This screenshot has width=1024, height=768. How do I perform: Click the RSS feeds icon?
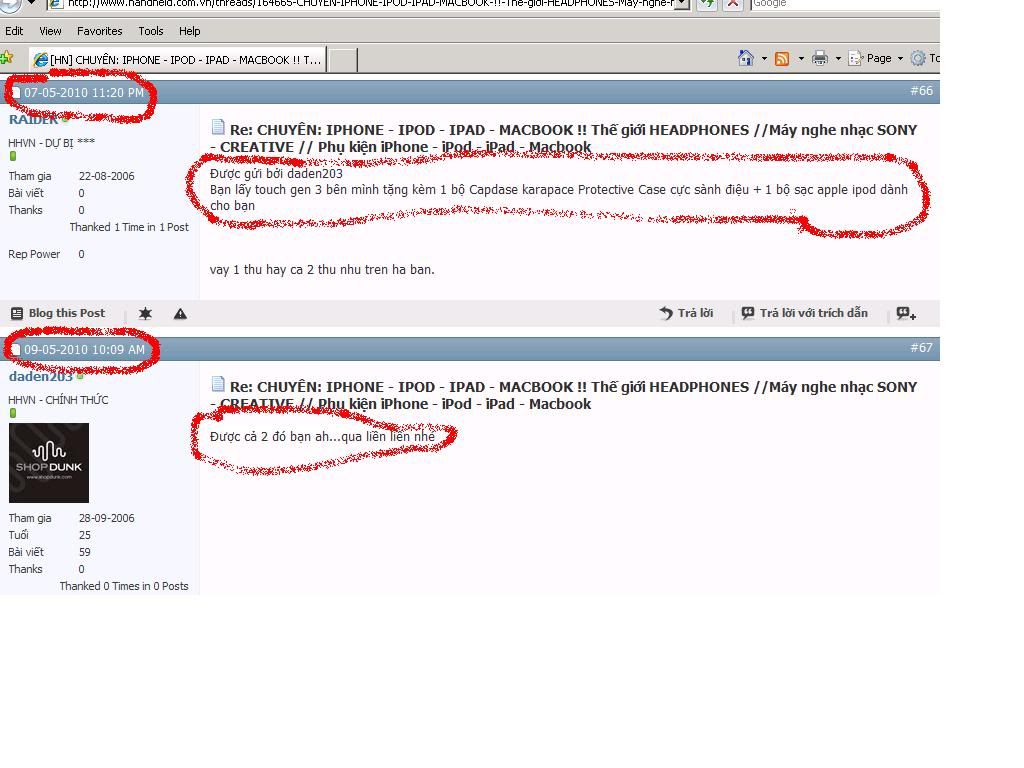tap(782, 58)
